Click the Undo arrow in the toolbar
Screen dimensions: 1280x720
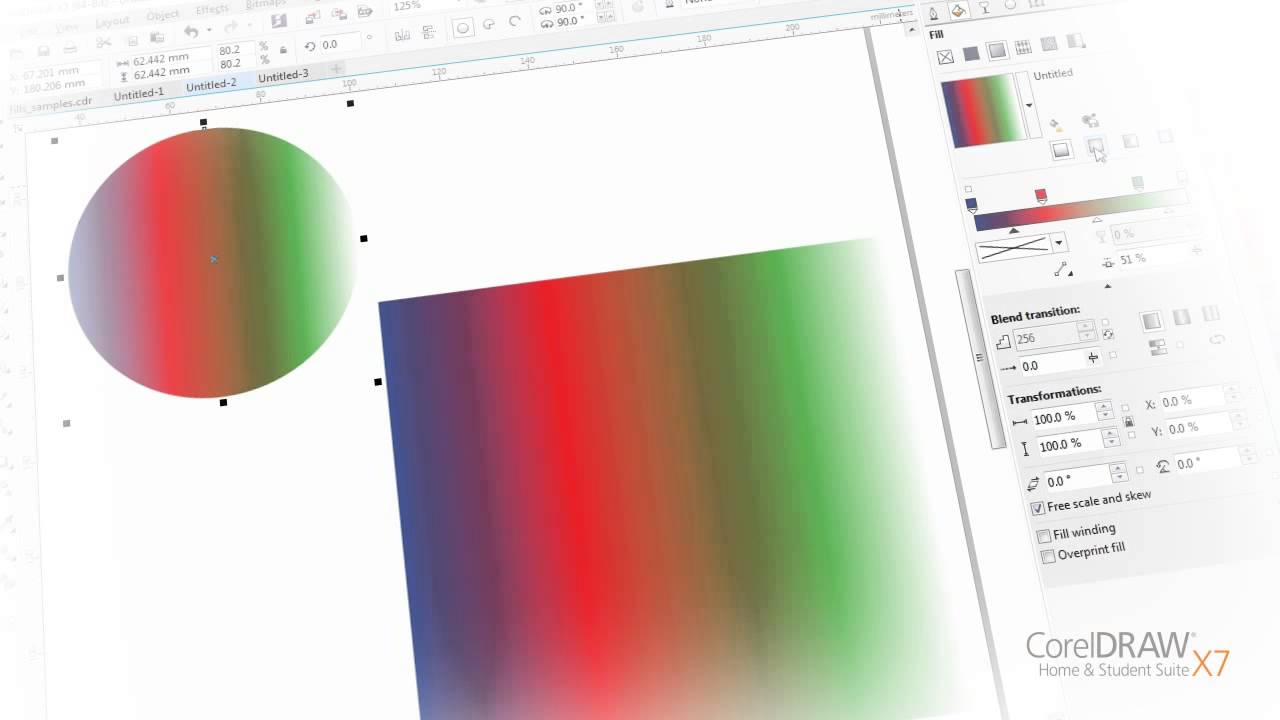click(x=191, y=32)
